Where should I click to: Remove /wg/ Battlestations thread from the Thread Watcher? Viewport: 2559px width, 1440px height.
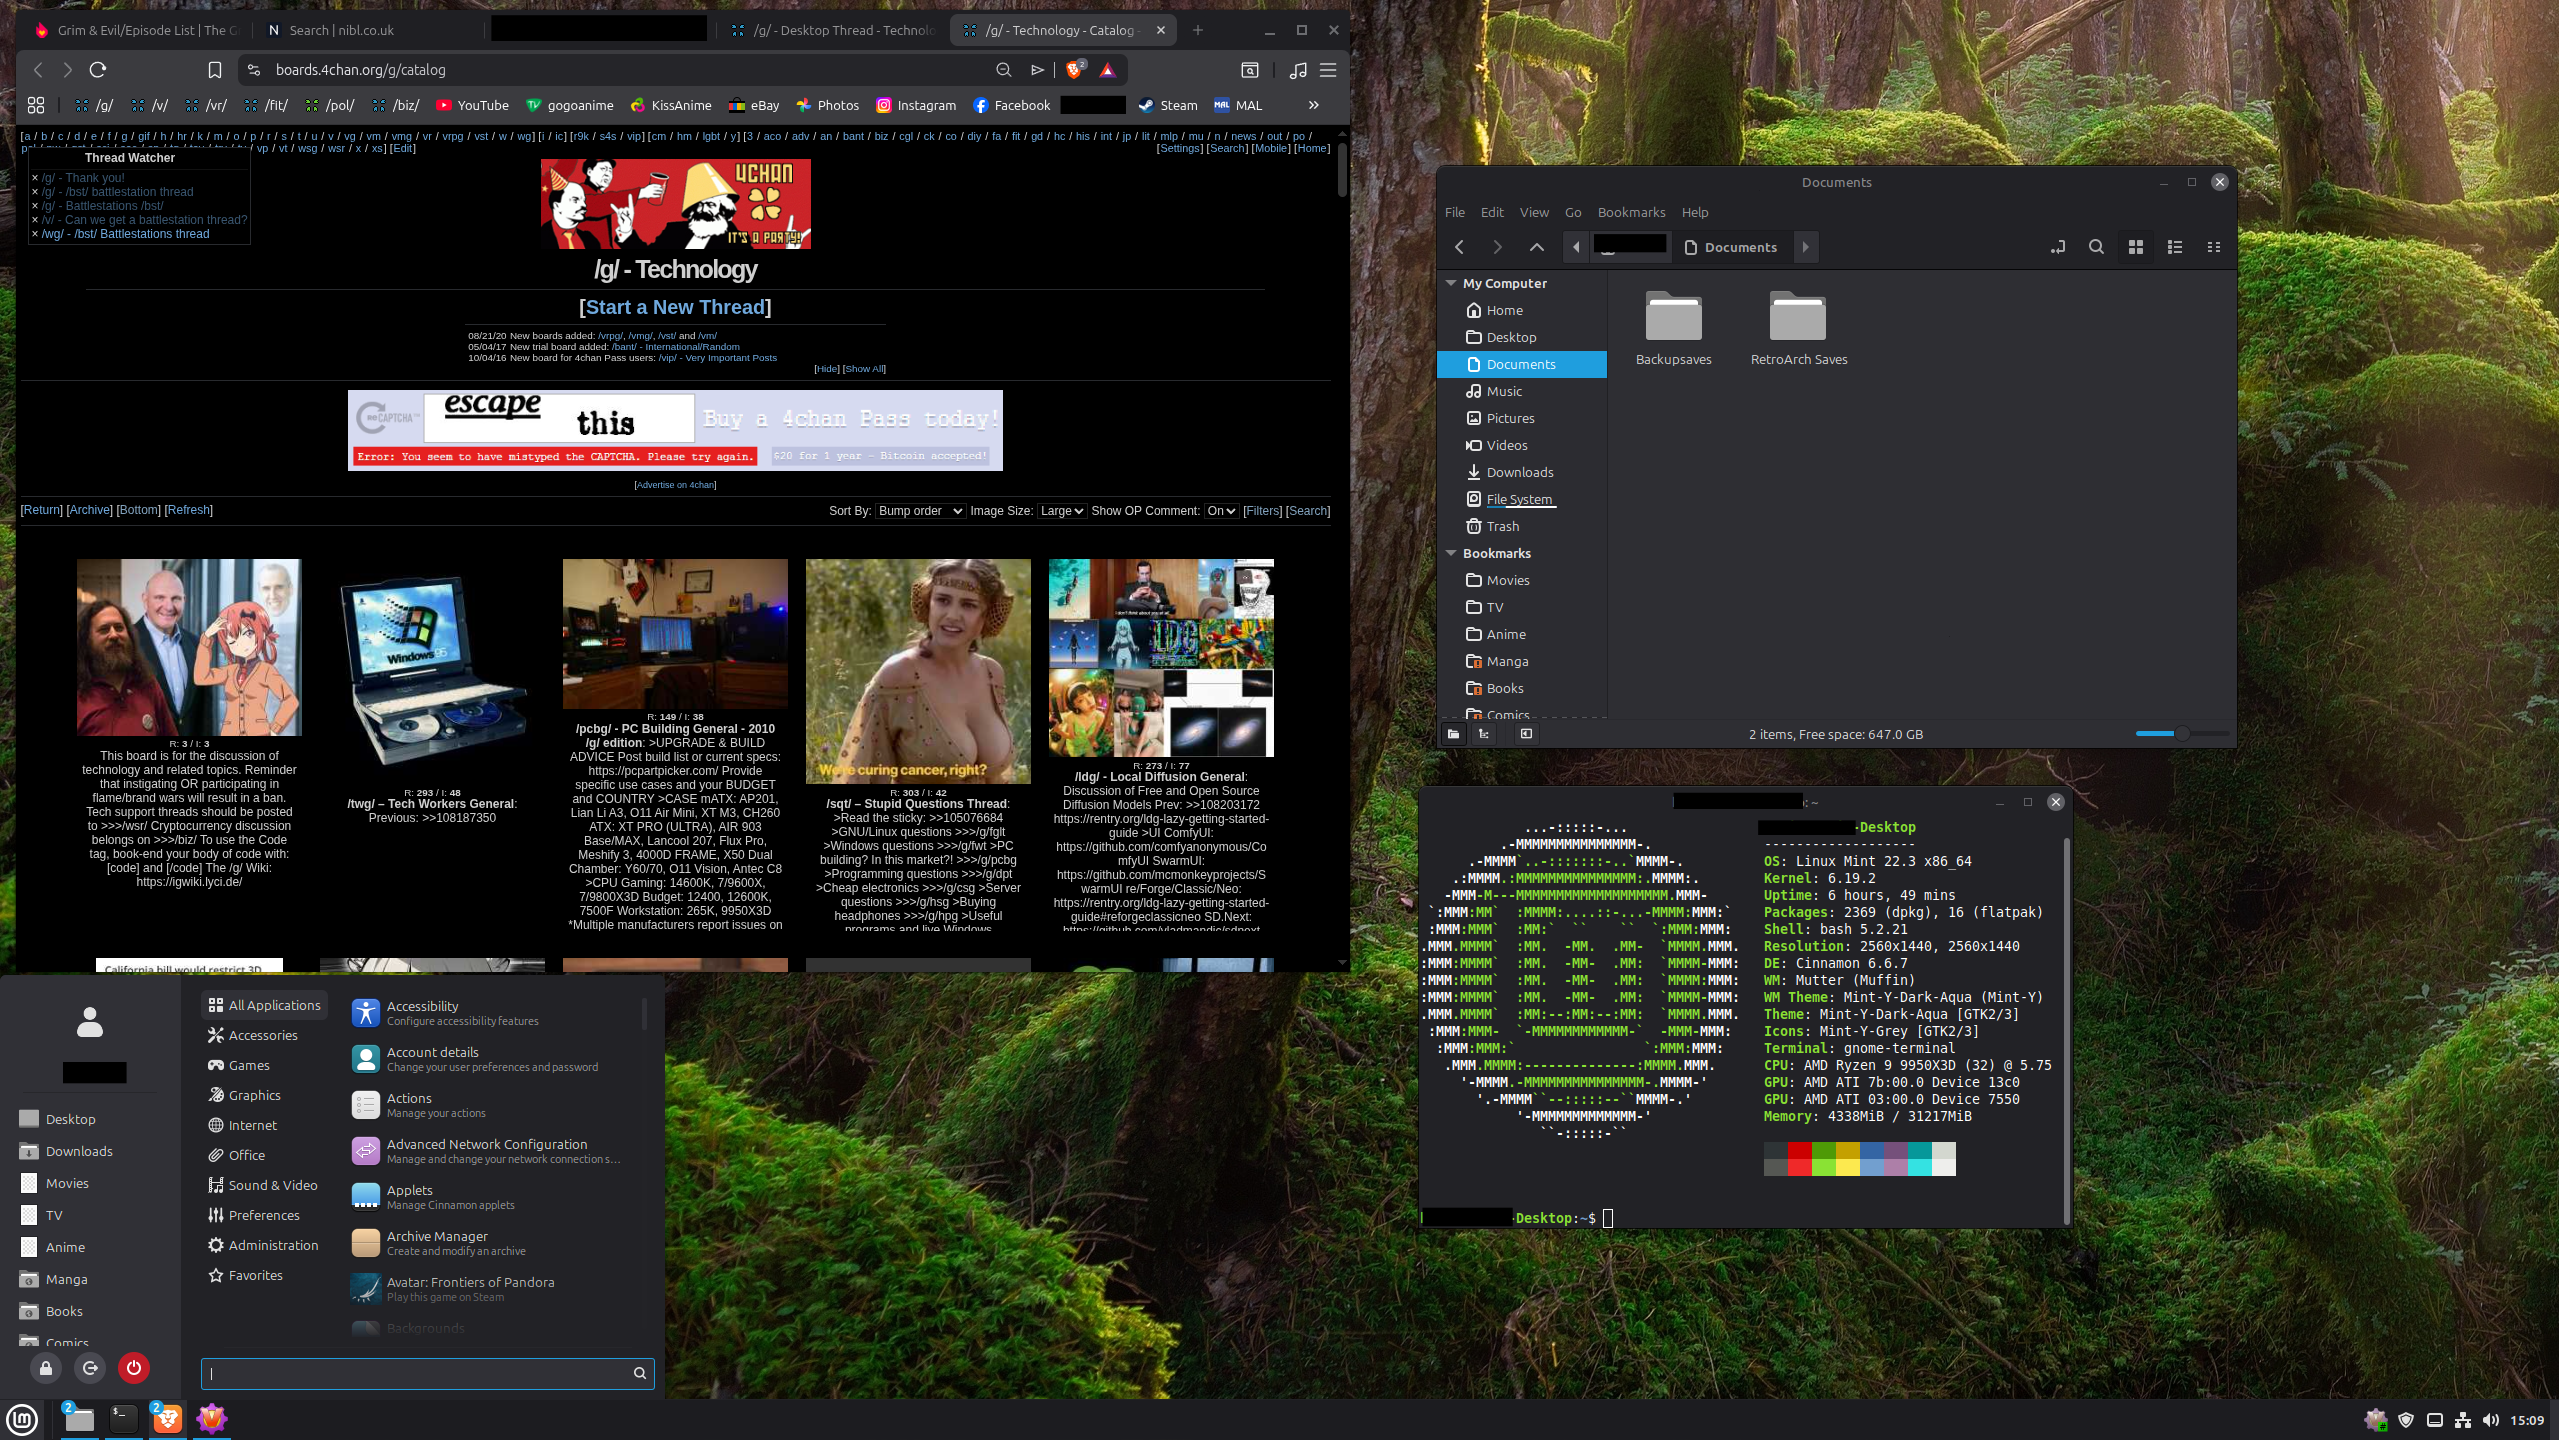point(35,234)
